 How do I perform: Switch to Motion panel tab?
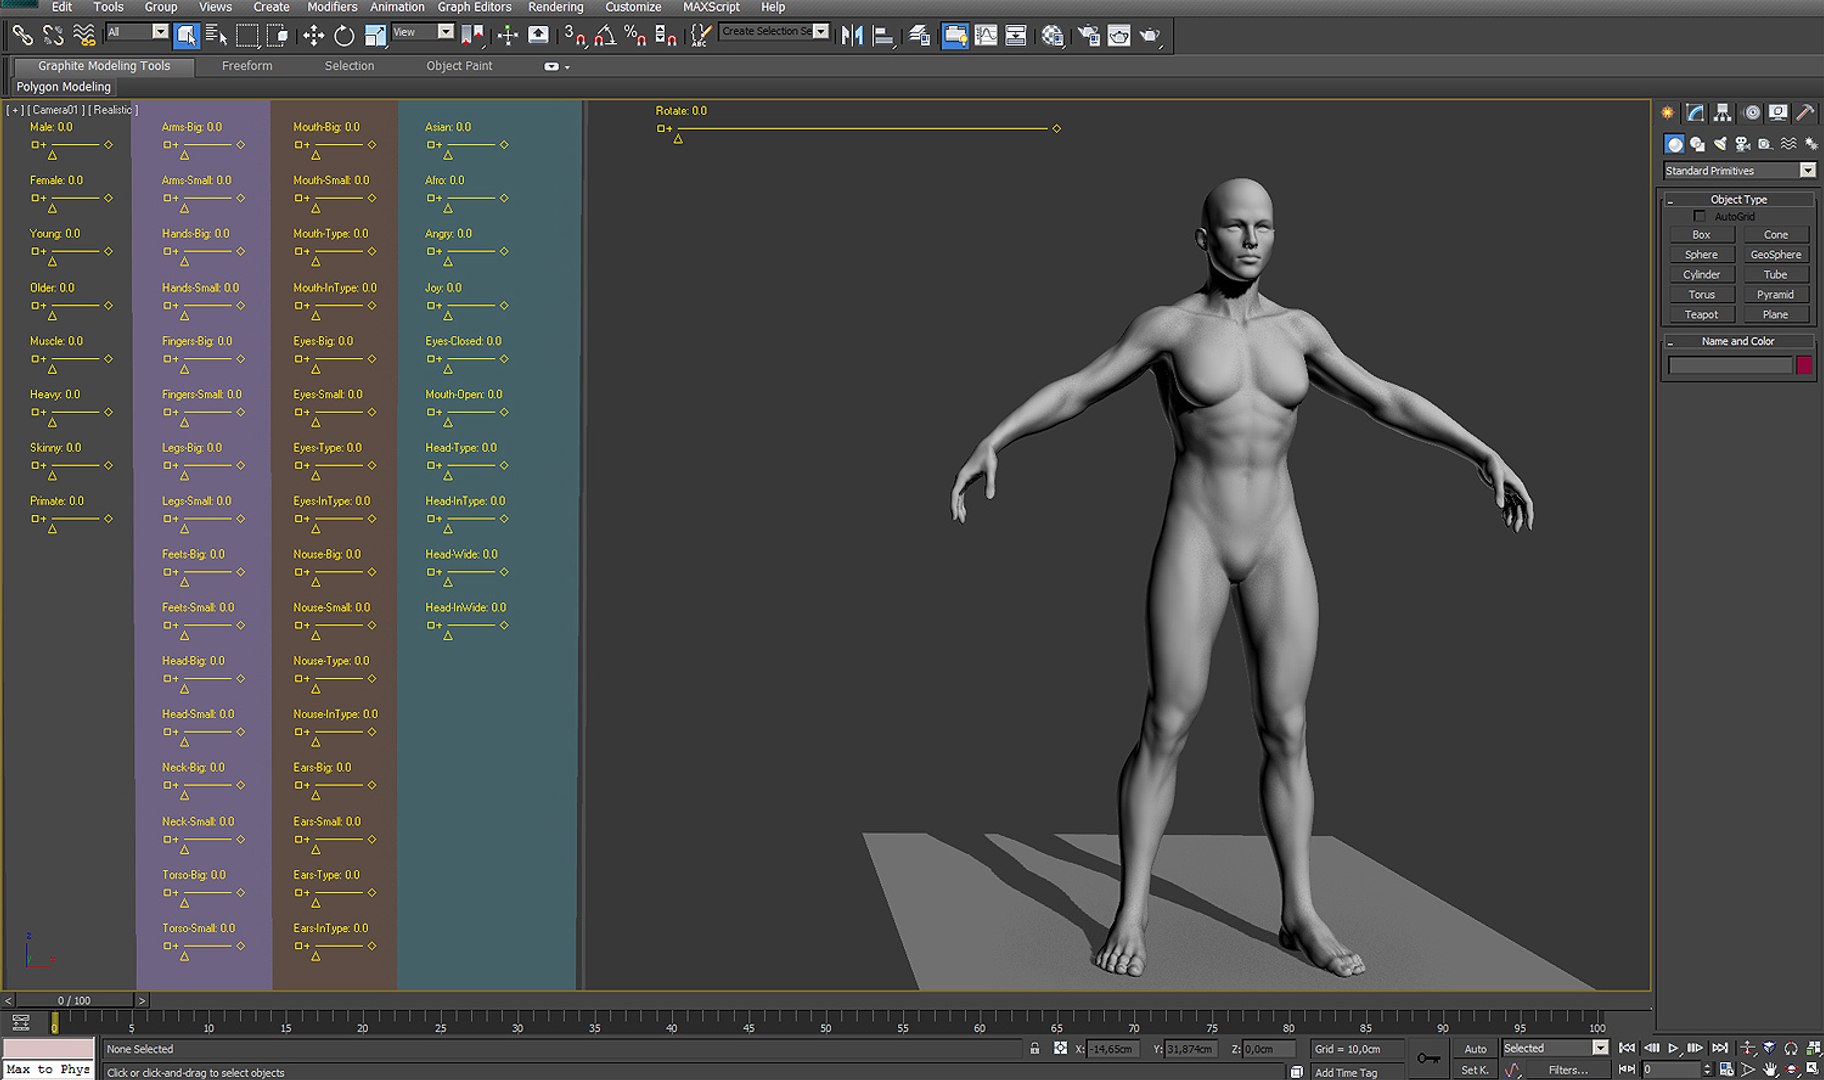click(x=1752, y=113)
